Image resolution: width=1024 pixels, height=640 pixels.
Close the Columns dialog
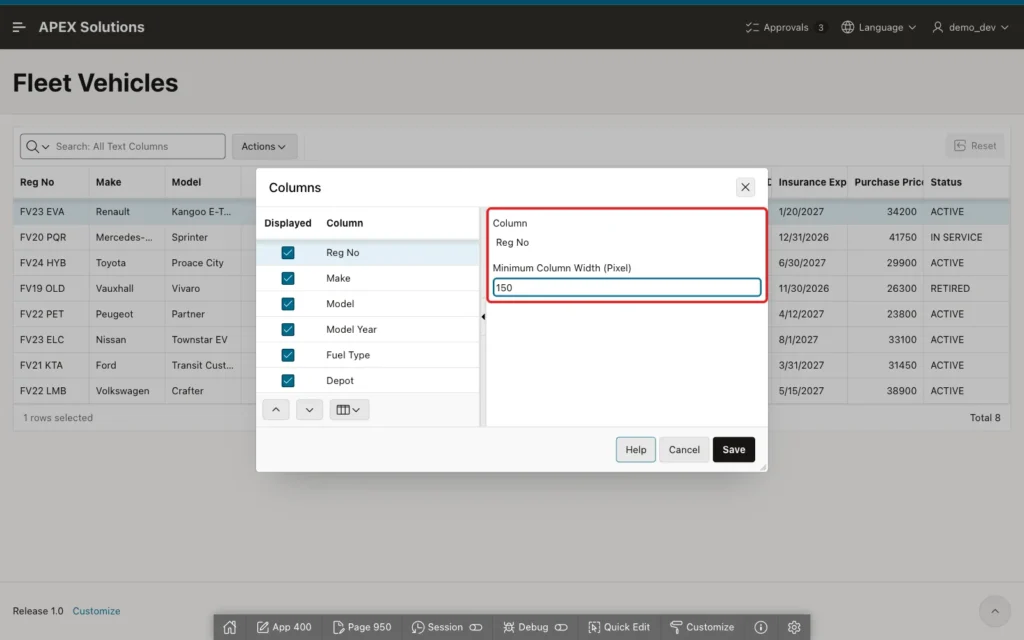point(745,187)
